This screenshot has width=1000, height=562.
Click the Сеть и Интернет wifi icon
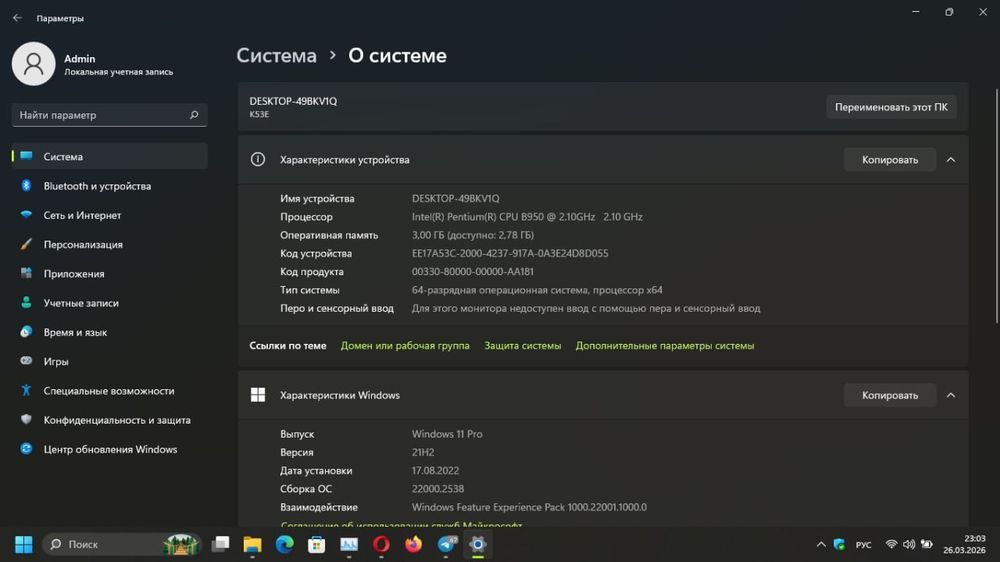(x=26, y=215)
